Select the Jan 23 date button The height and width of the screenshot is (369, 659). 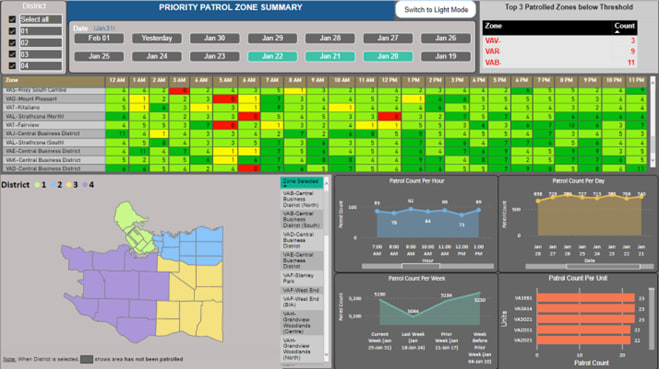(x=214, y=56)
